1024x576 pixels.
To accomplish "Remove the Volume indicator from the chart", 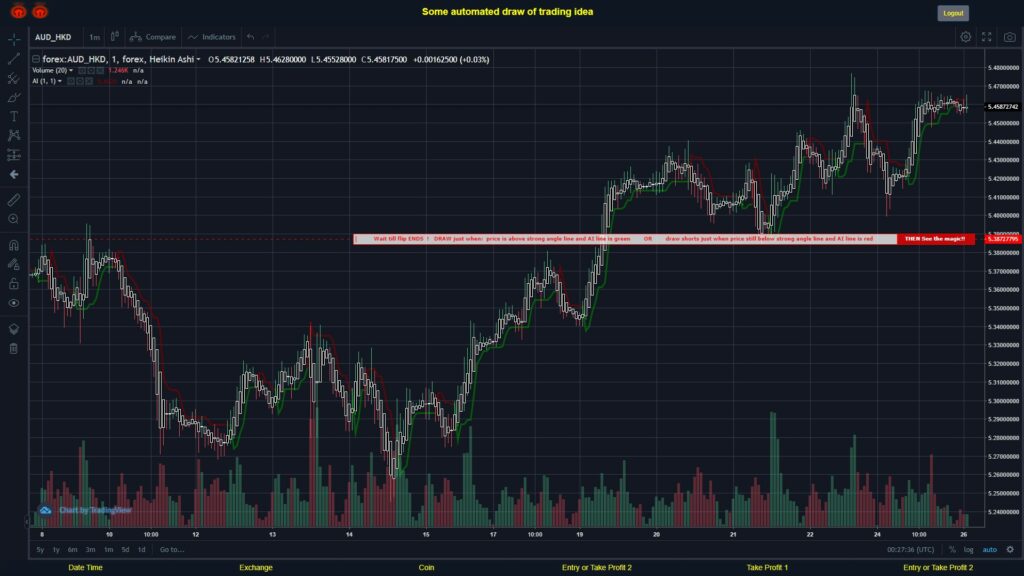I will click(101, 70).
